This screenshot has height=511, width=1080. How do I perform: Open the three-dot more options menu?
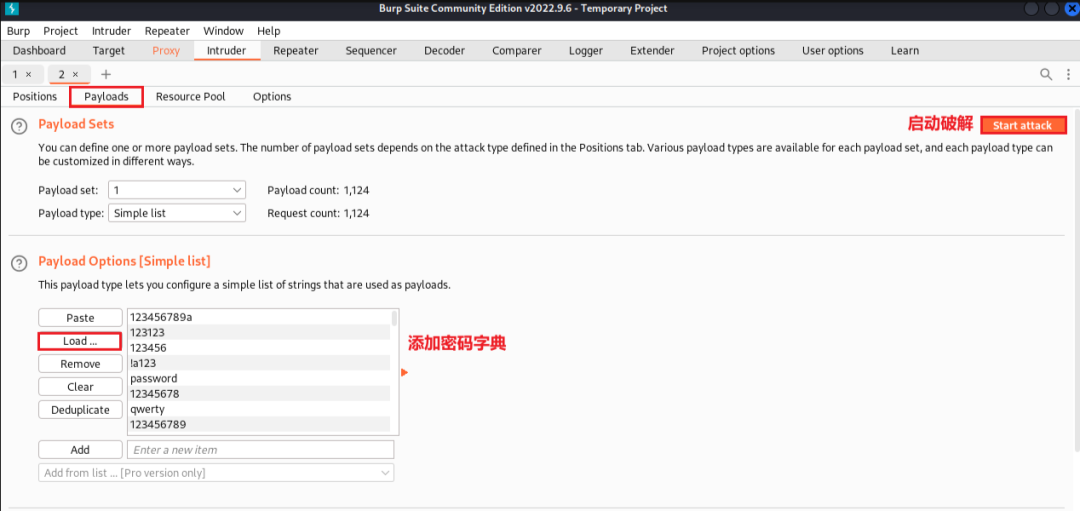point(1068,74)
